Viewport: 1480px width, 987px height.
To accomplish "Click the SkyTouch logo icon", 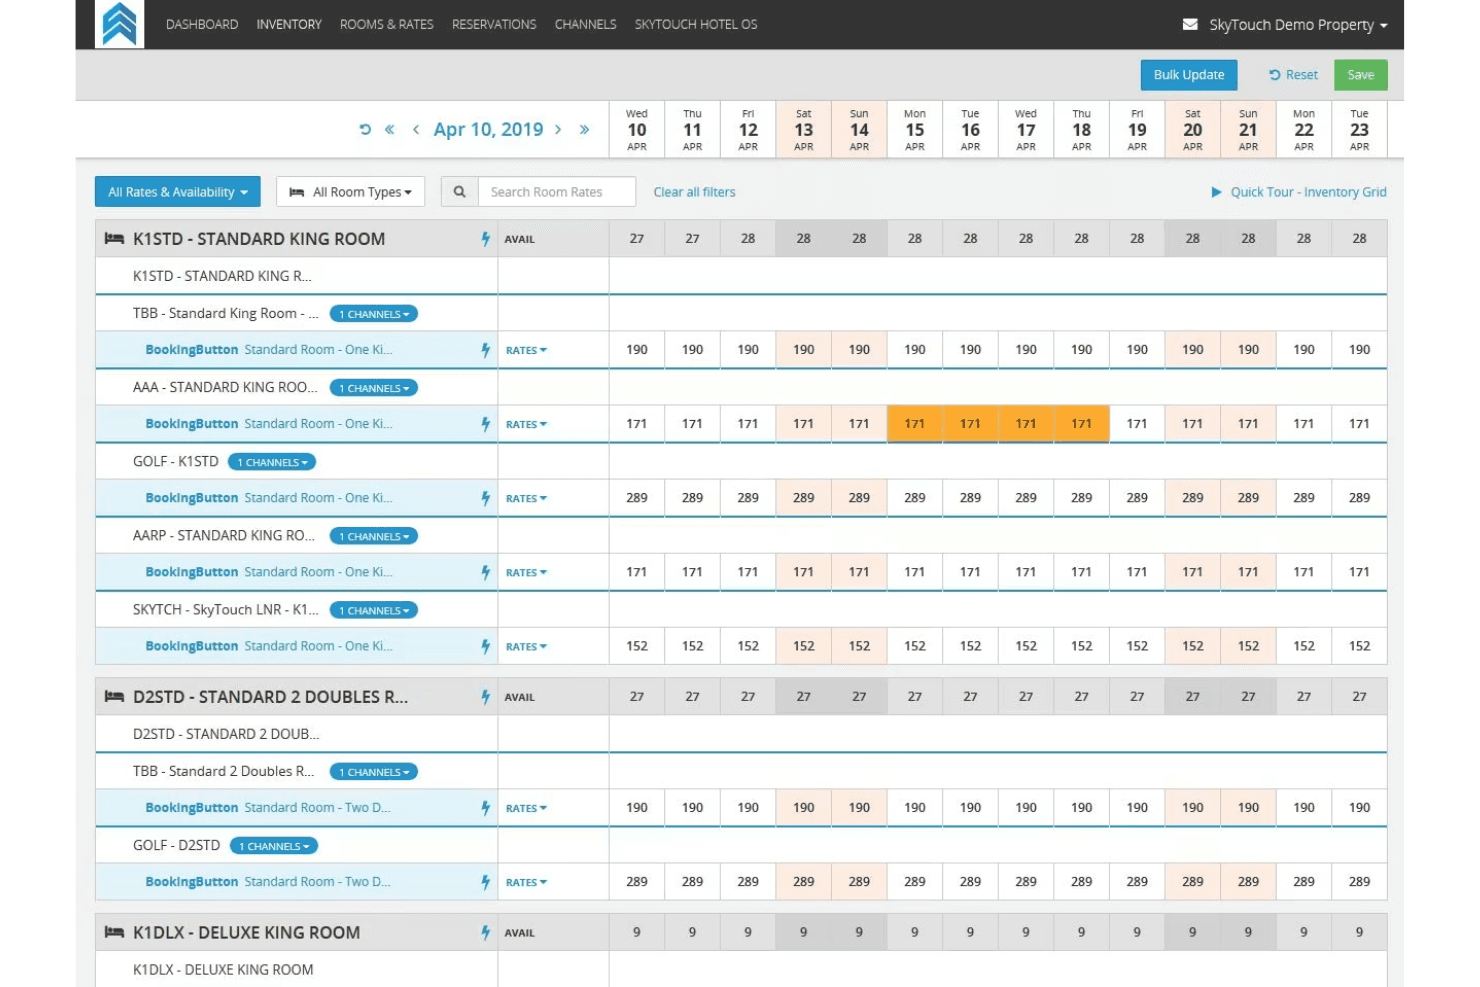I will pyautogui.click(x=119, y=24).
